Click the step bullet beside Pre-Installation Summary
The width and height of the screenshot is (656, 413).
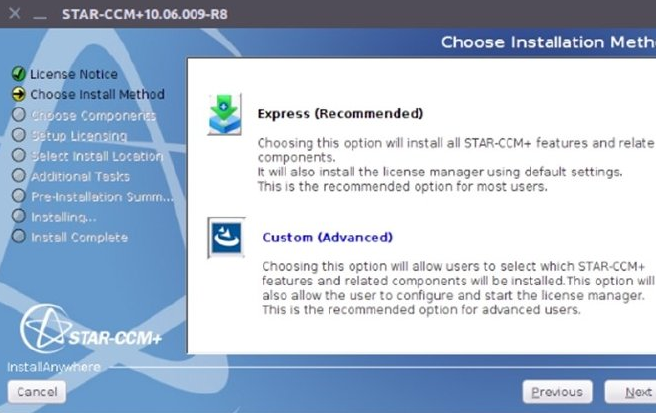[19, 195]
